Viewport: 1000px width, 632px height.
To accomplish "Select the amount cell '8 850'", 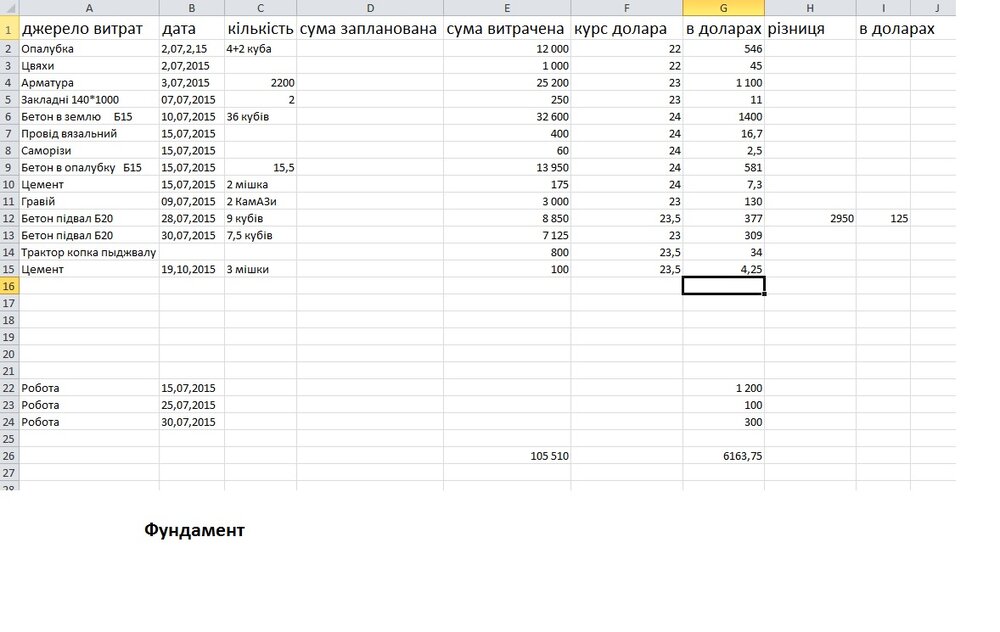I will pyautogui.click(x=507, y=219).
